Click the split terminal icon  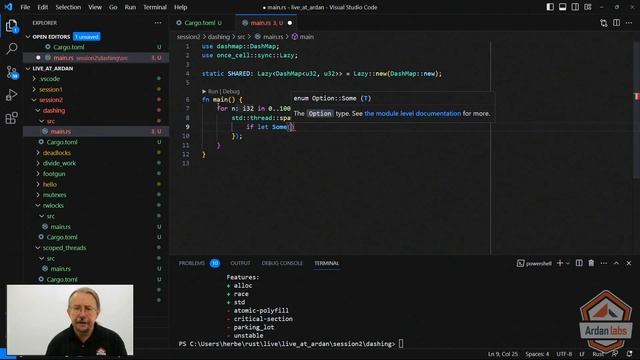point(579,263)
